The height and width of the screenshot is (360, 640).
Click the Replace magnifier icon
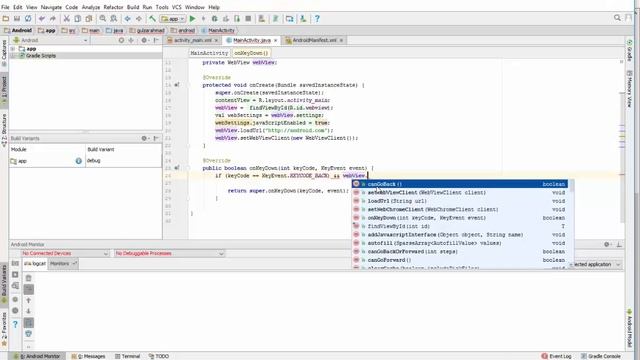(x=114, y=19)
